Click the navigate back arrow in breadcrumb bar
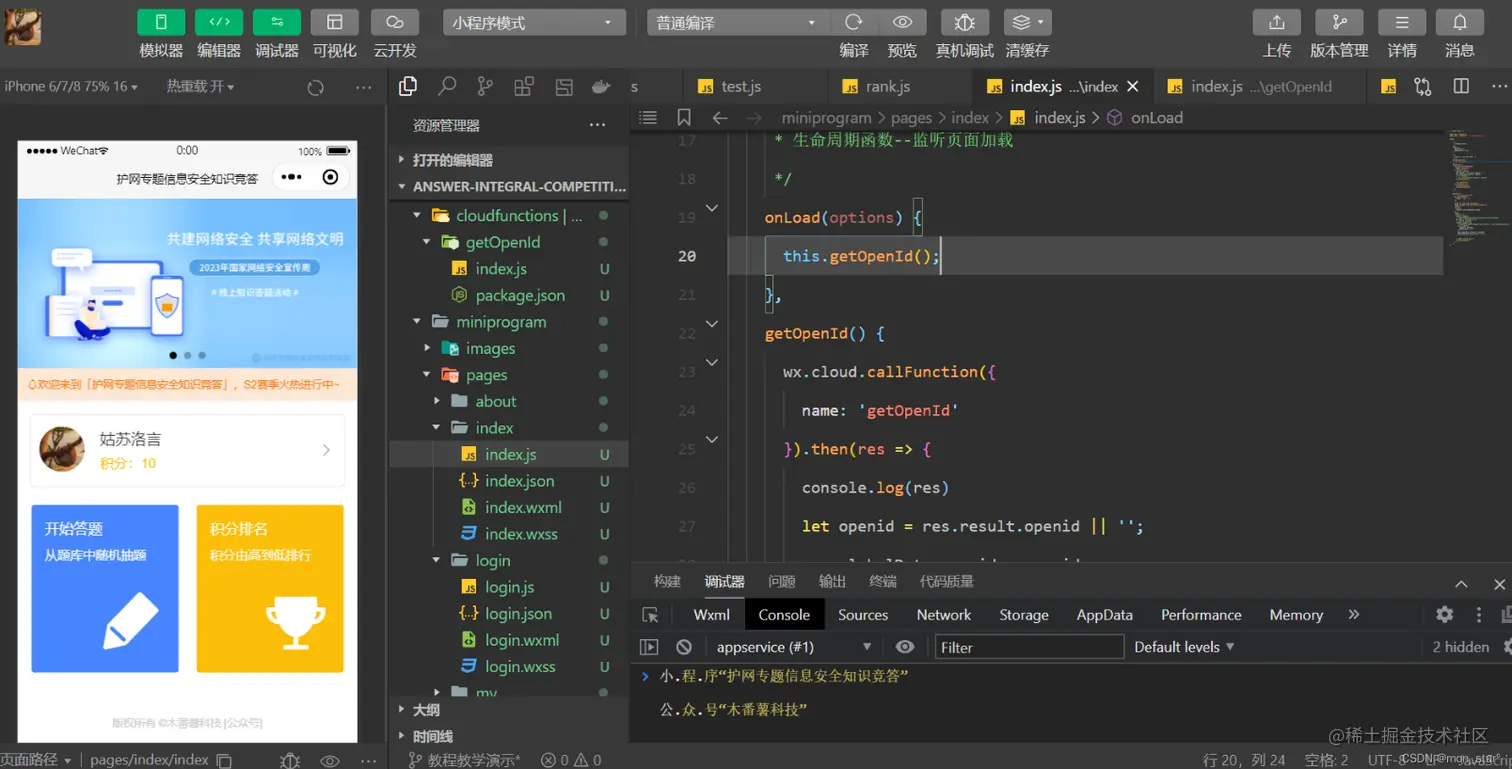Image resolution: width=1512 pixels, height=769 pixels. pos(720,117)
